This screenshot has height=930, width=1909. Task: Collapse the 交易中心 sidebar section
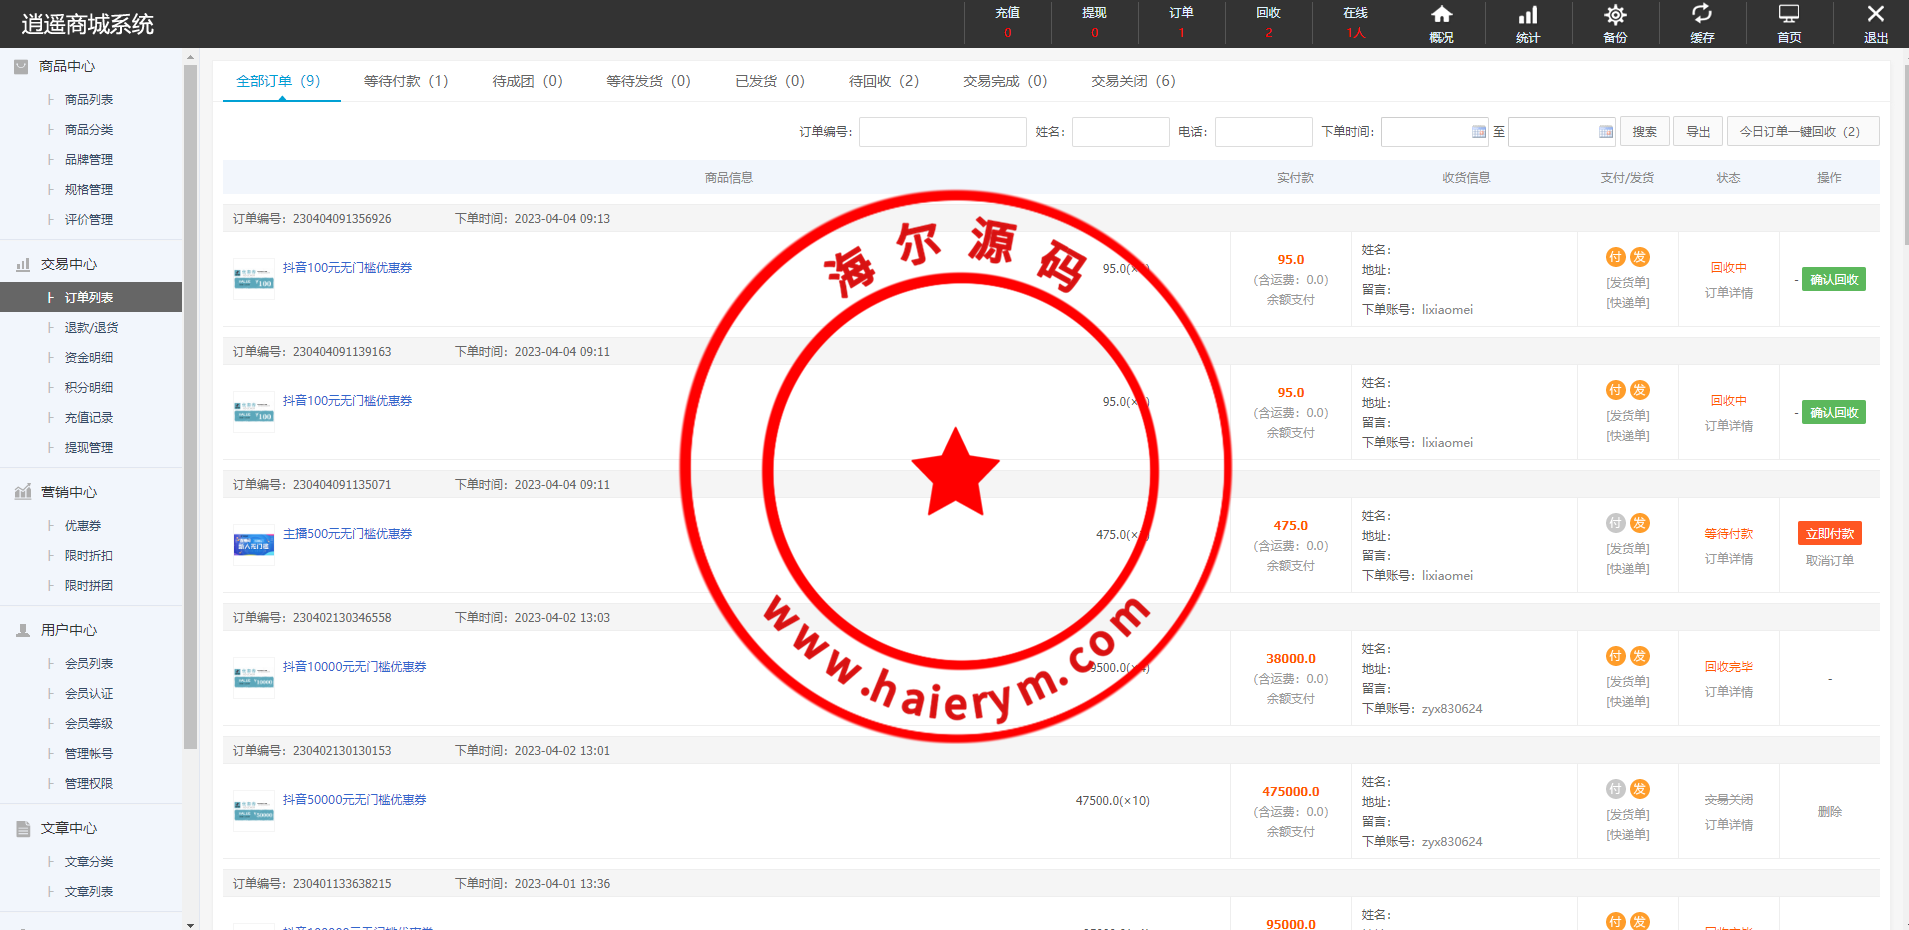pyautogui.click(x=69, y=264)
